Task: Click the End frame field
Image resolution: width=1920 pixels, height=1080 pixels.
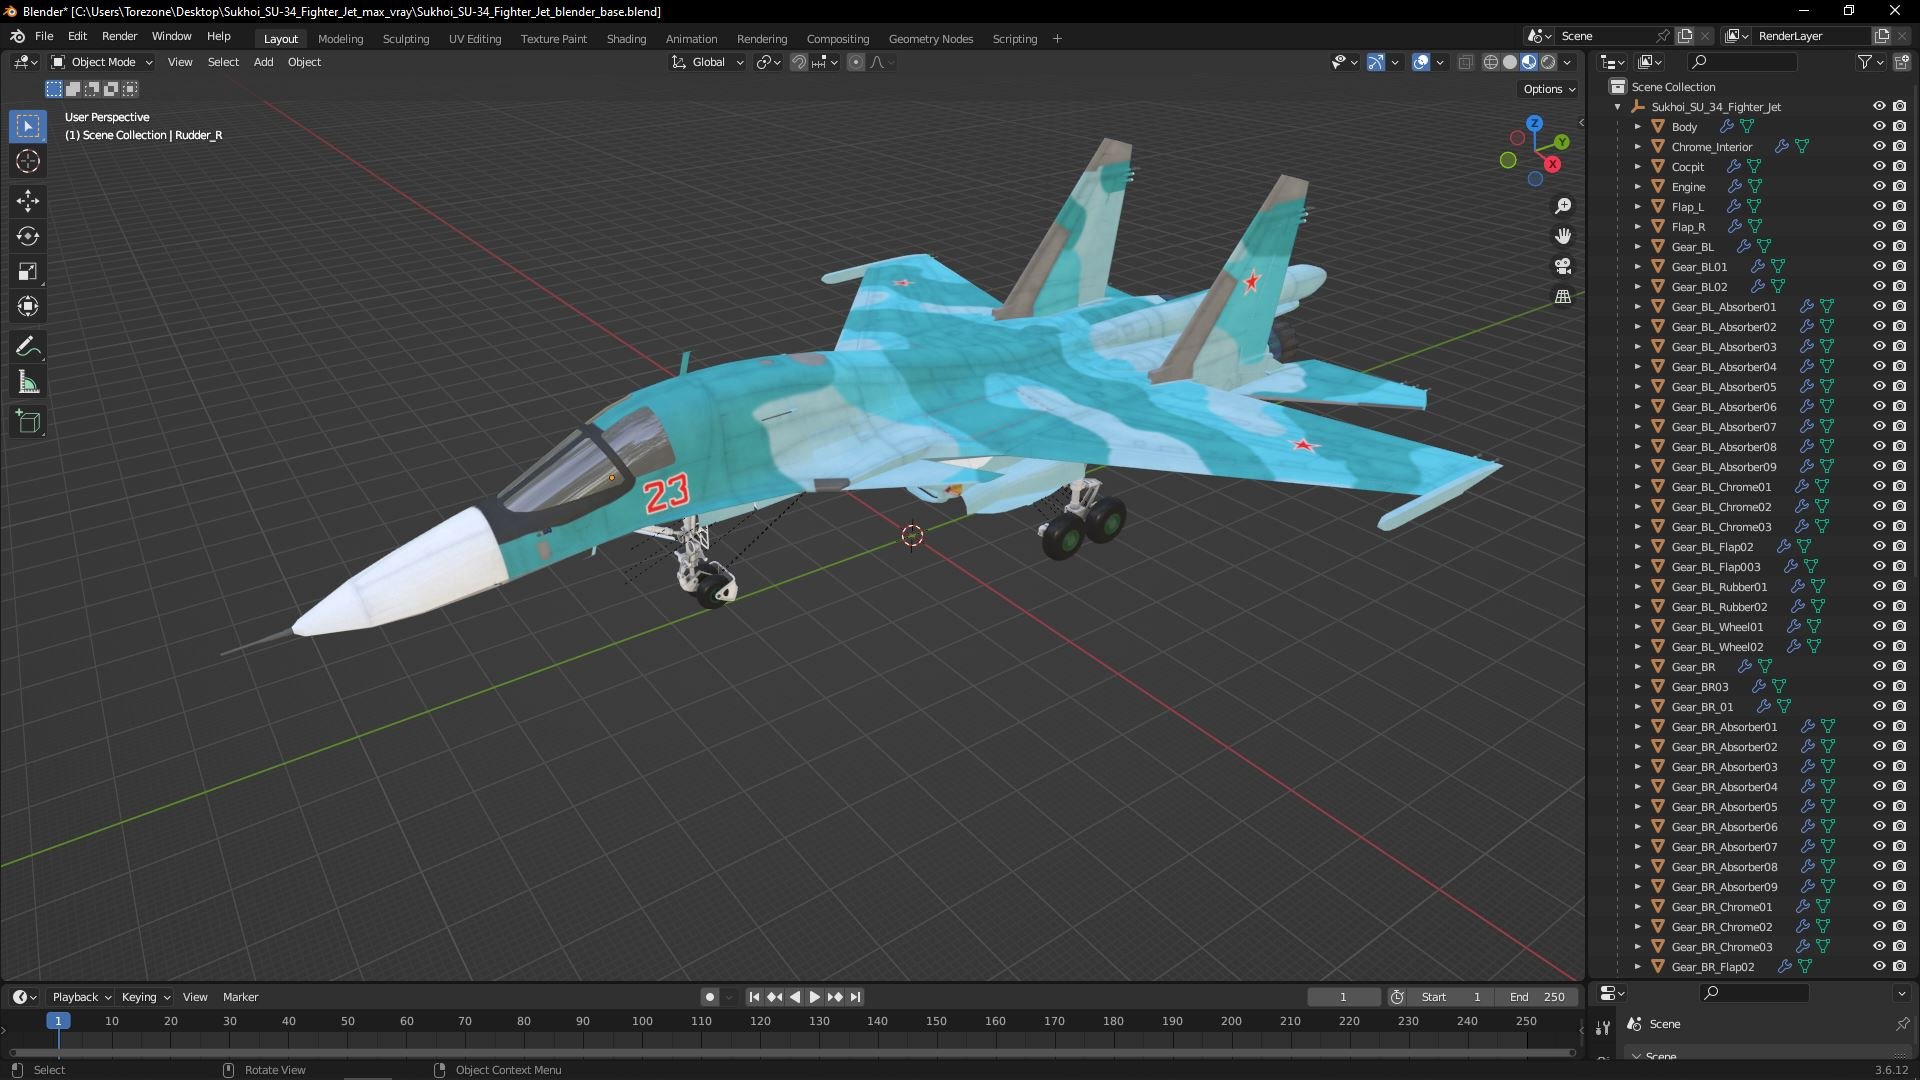Action: pyautogui.click(x=1538, y=997)
